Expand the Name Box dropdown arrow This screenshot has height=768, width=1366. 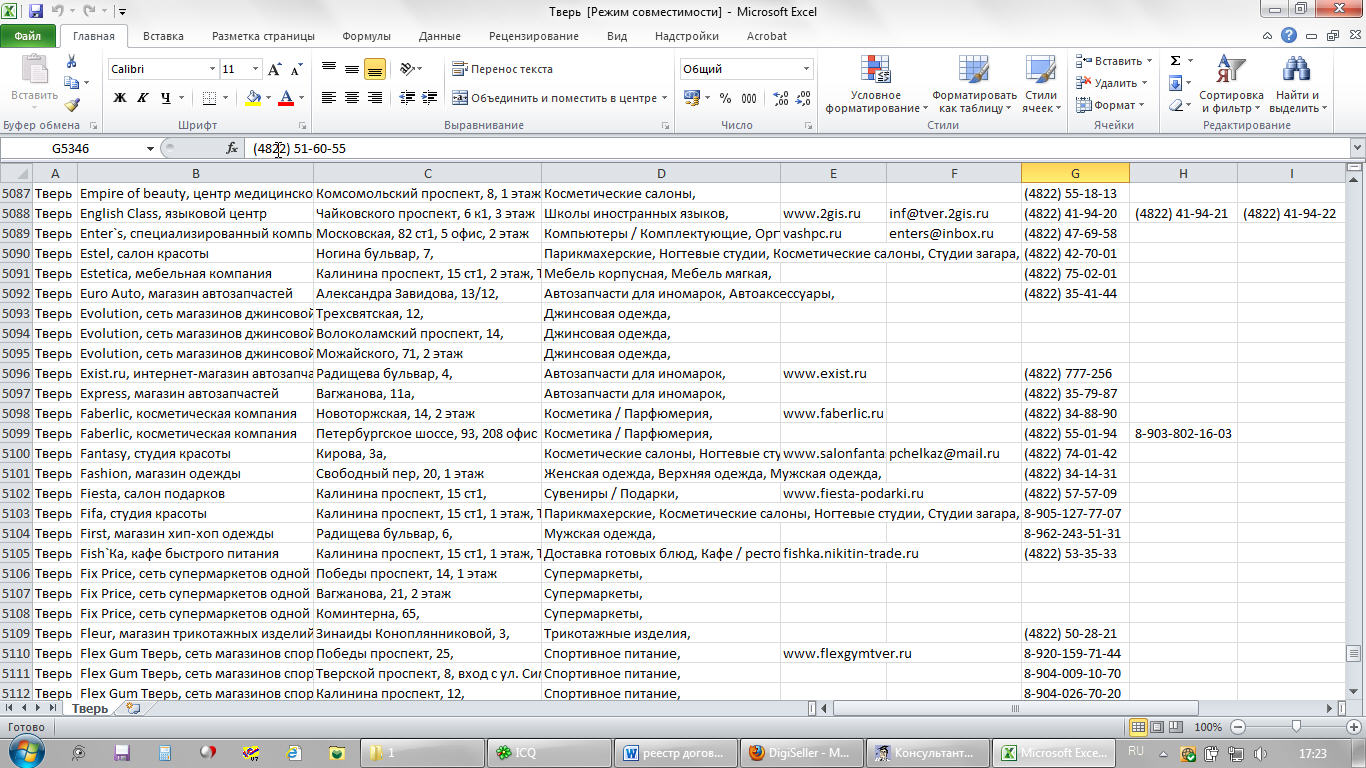pos(150,148)
